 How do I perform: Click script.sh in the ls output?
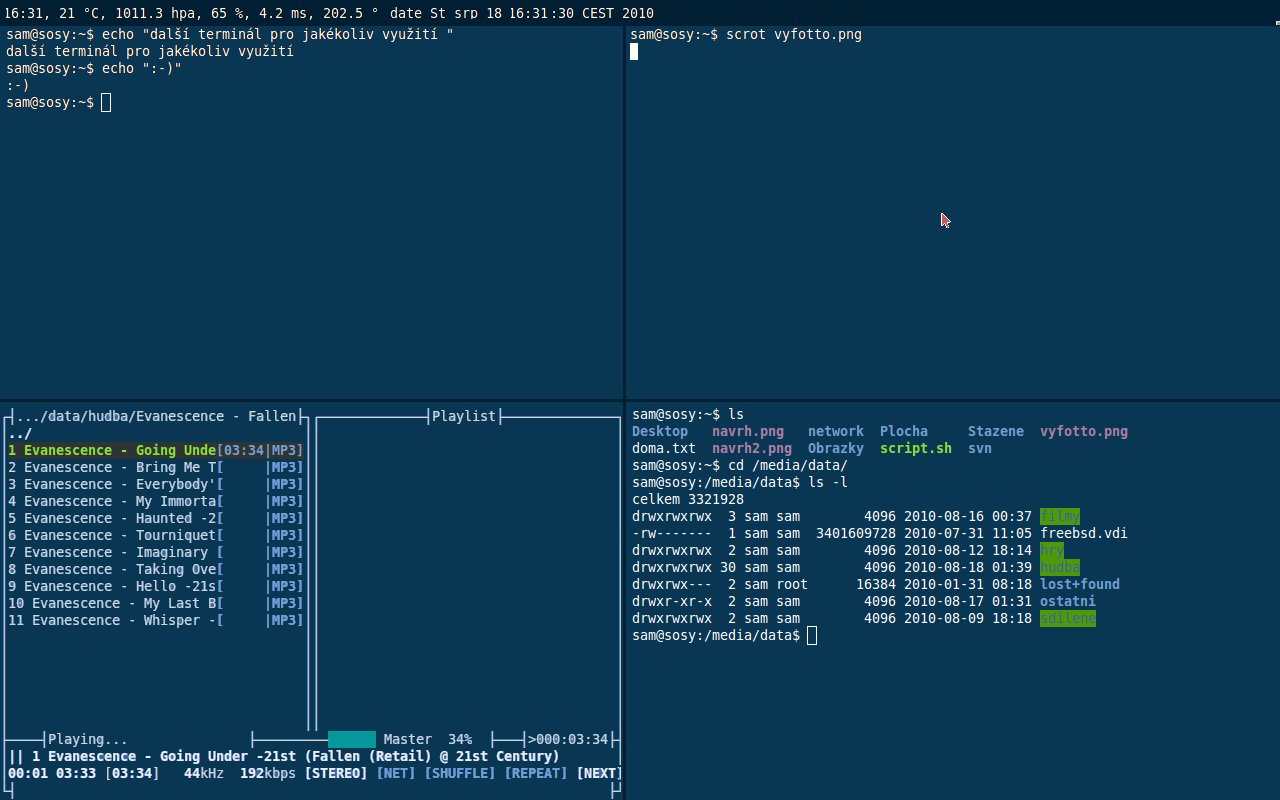(916, 448)
